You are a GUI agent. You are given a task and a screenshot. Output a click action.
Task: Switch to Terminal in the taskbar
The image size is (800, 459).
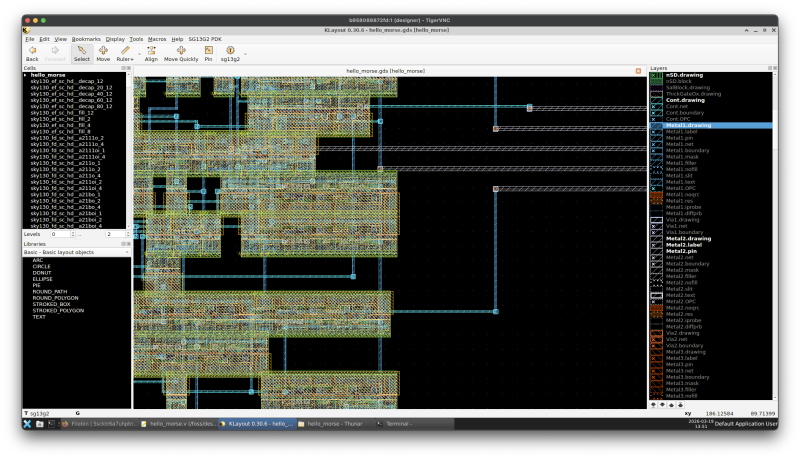pyautogui.click(x=398, y=424)
